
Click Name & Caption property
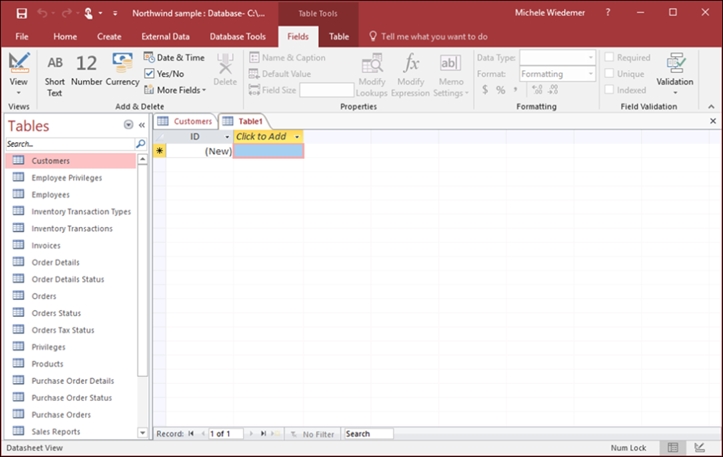[287, 58]
